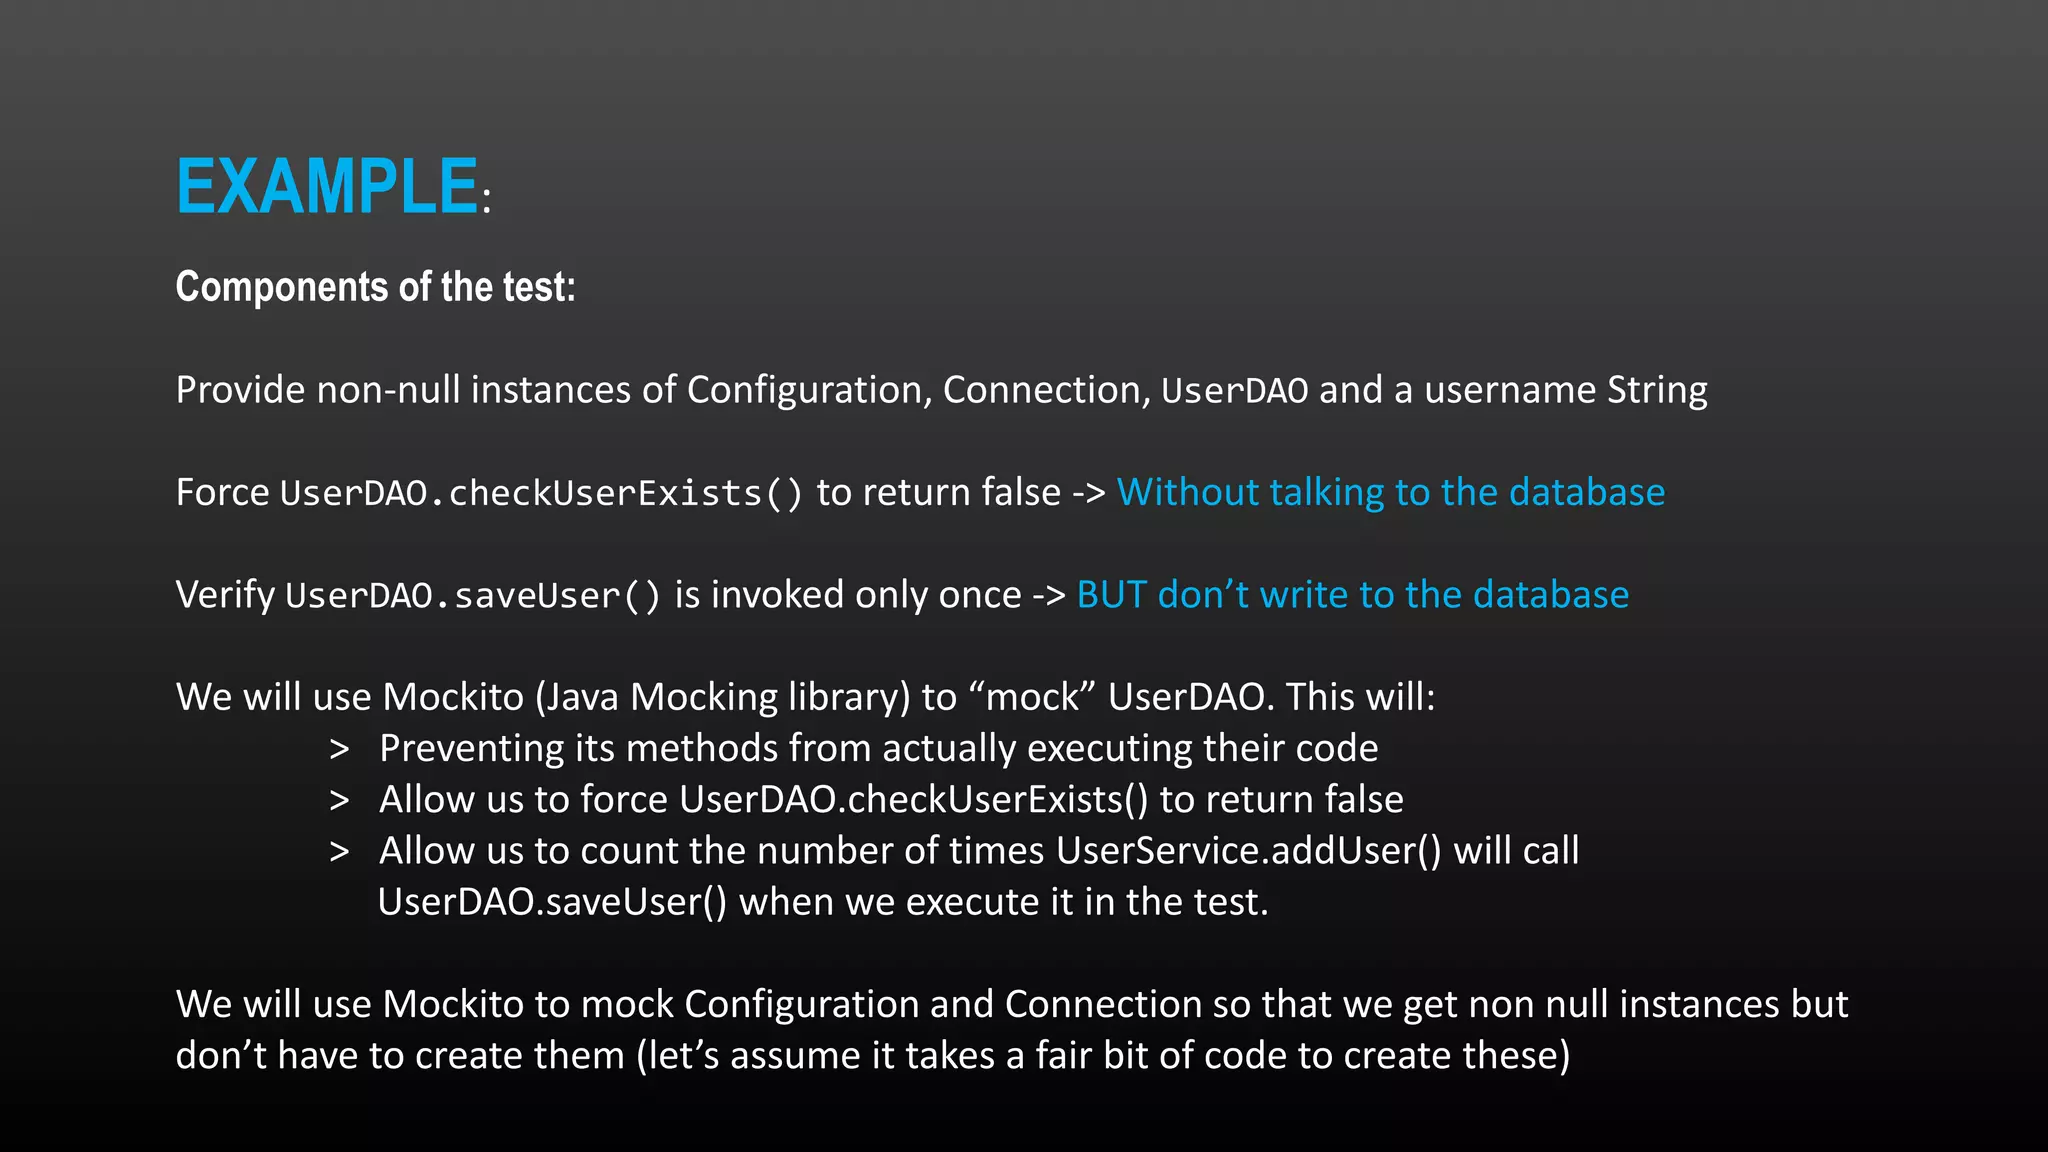2048x1152 pixels.
Task: Click the arrow marker before "Allow us to force"
Action: tap(339, 800)
